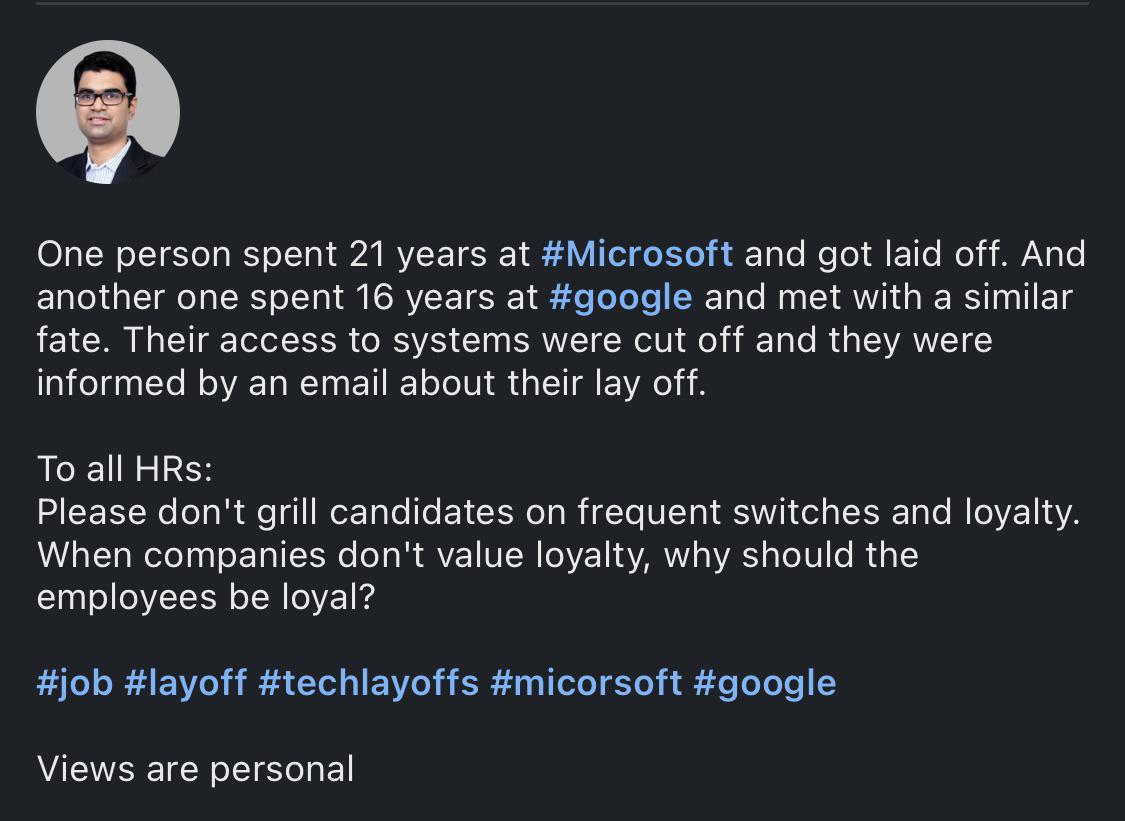Image resolution: width=1125 pixels, height=821 pixels.
Task: Tap the misspelled #micorsoft hashtag
Action: click(x=586, y=683)
